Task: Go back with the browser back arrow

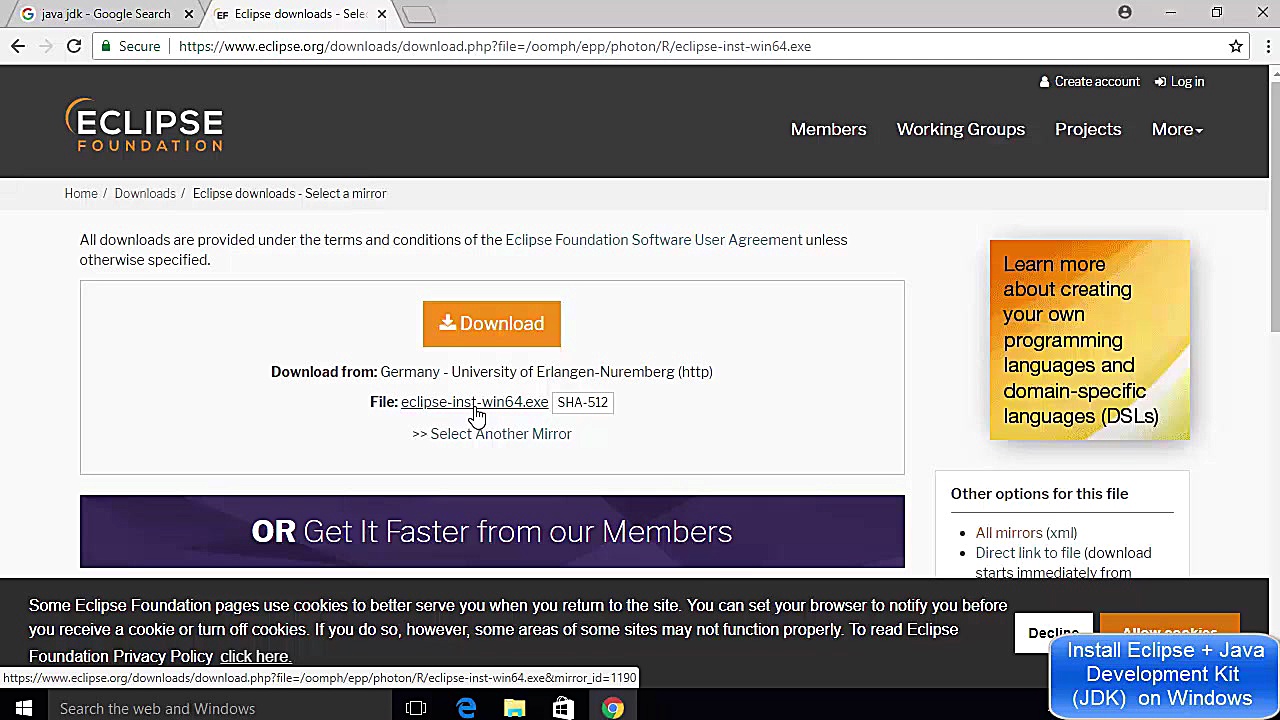Action: (x=18, y=46)
